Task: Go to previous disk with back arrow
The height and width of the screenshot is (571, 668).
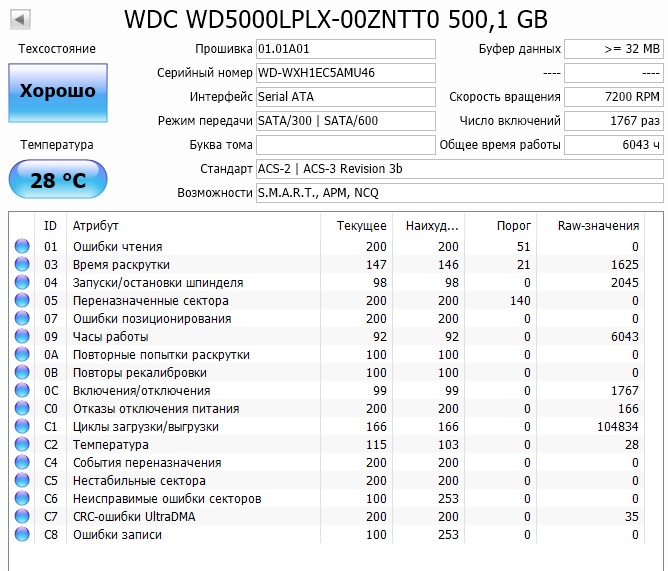Action: click(20, 20)
